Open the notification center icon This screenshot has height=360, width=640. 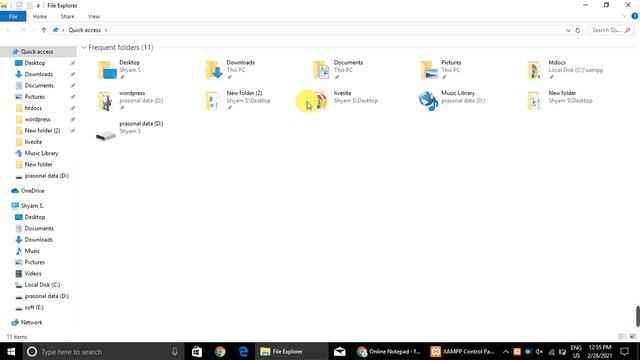[624, 351]
